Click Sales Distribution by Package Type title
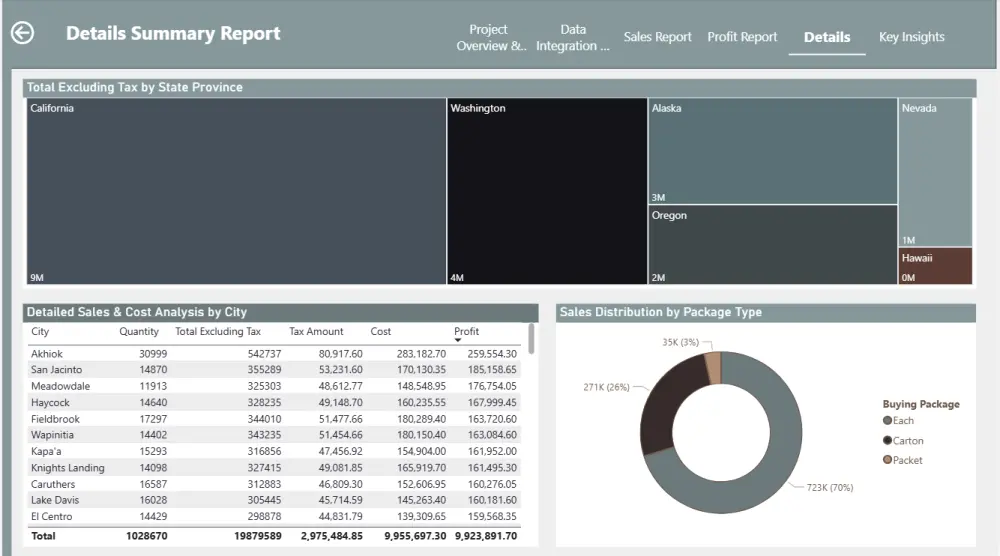Viewport: 1000px width, 556px height. click(661, 312)
